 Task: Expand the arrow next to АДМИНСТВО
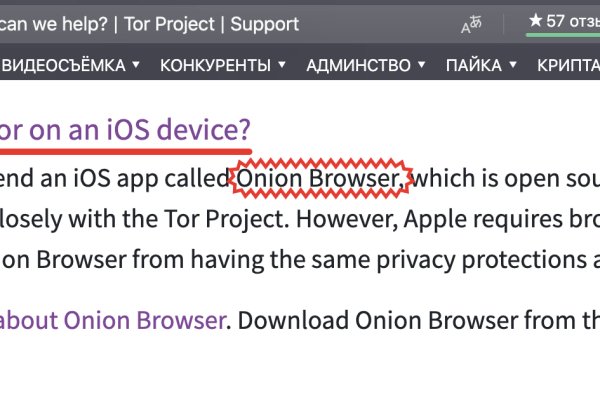(x=423, y=66)
